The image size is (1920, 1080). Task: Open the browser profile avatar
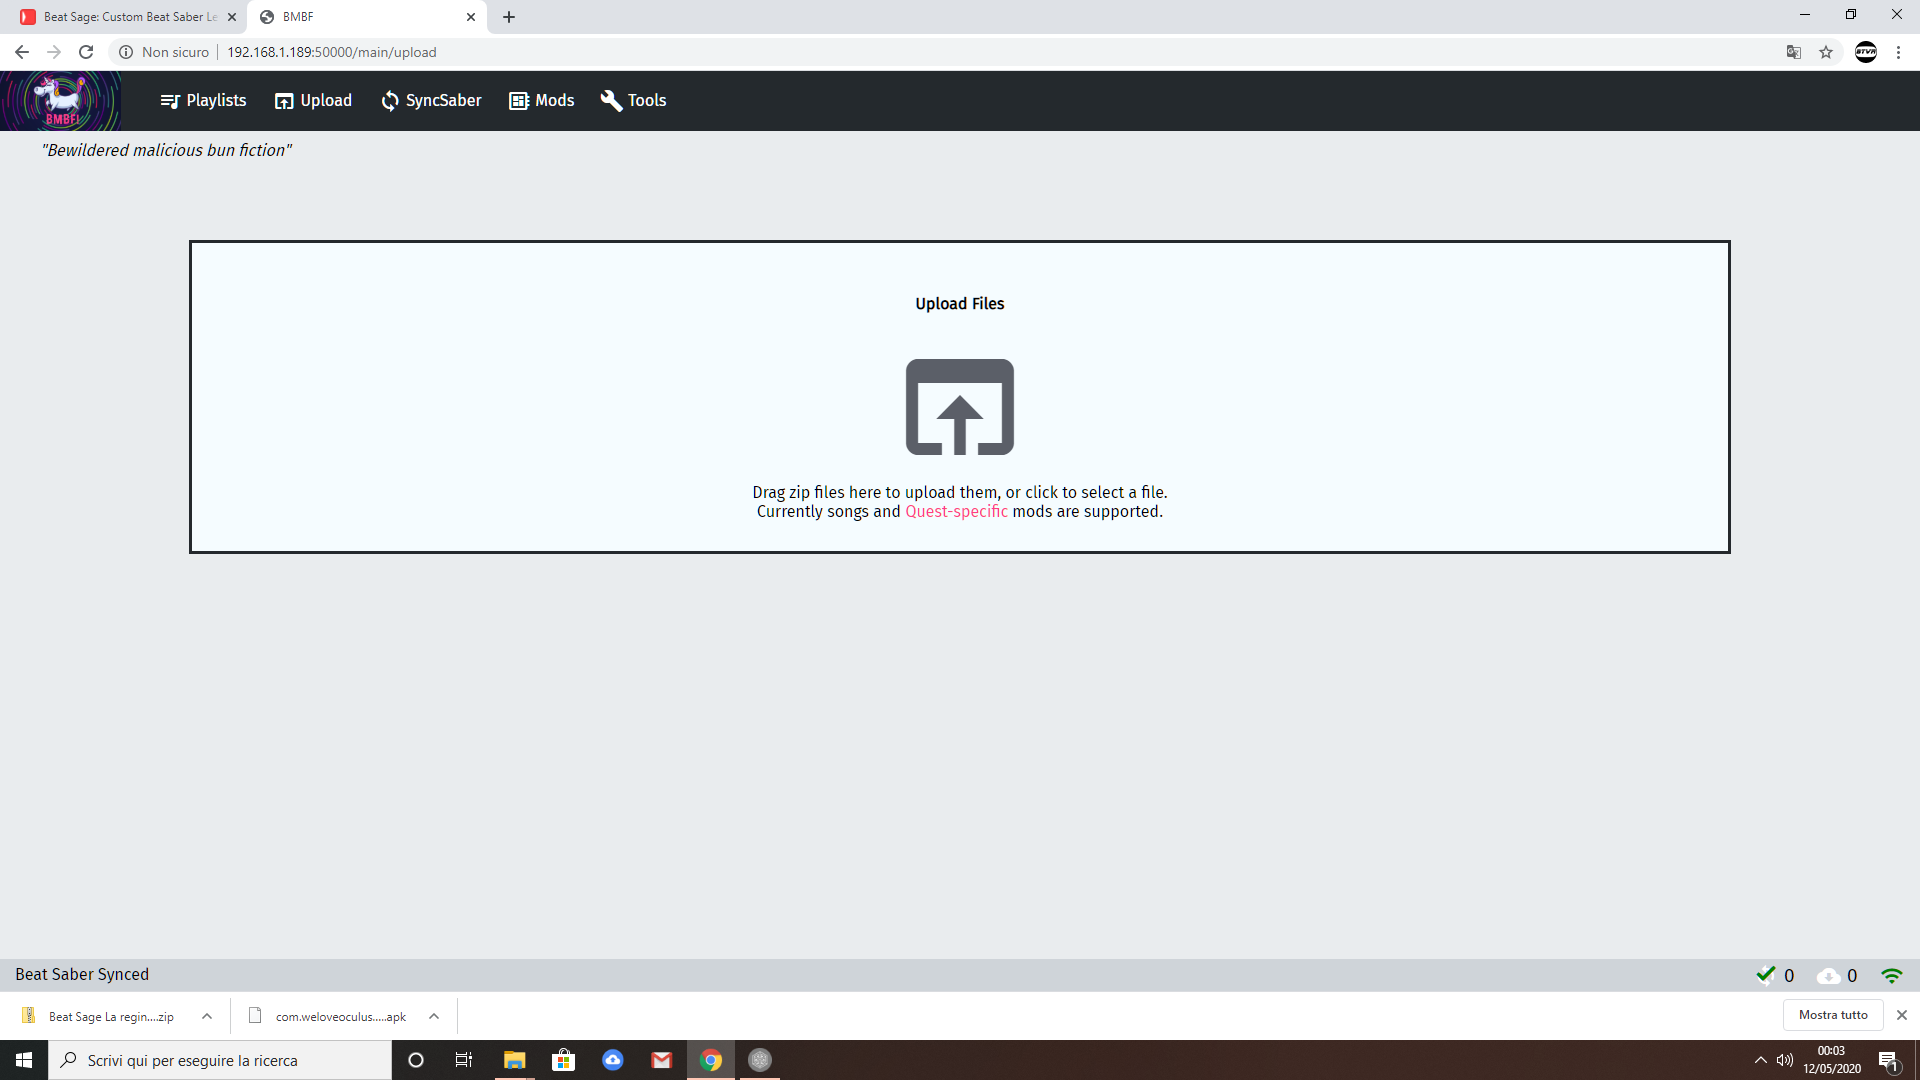click(1866, 52)
